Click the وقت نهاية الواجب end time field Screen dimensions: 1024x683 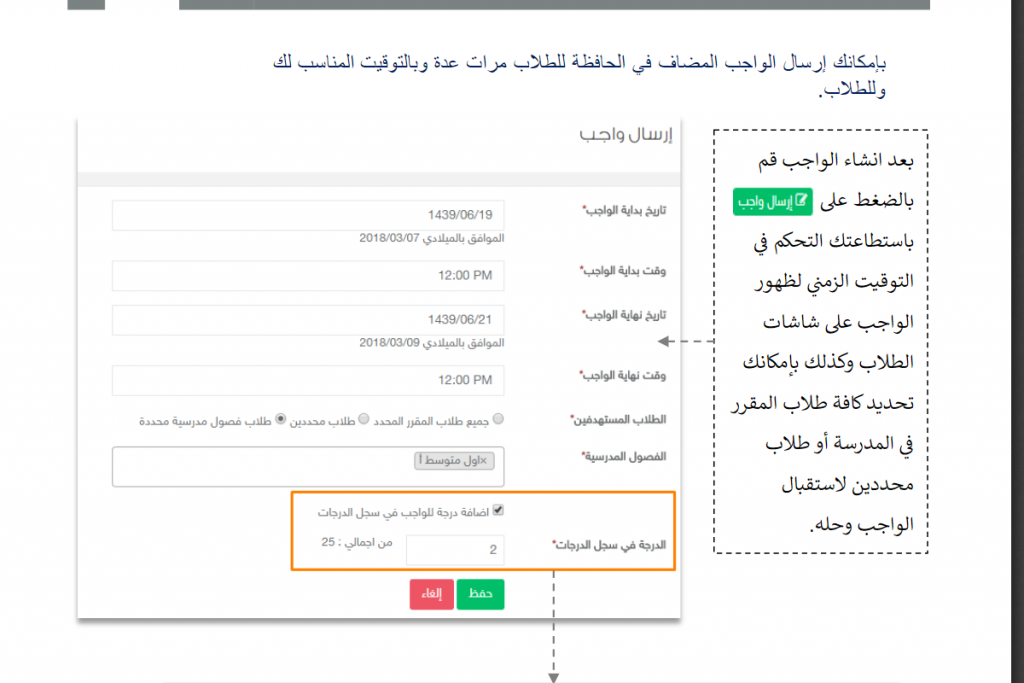point(308,380)
